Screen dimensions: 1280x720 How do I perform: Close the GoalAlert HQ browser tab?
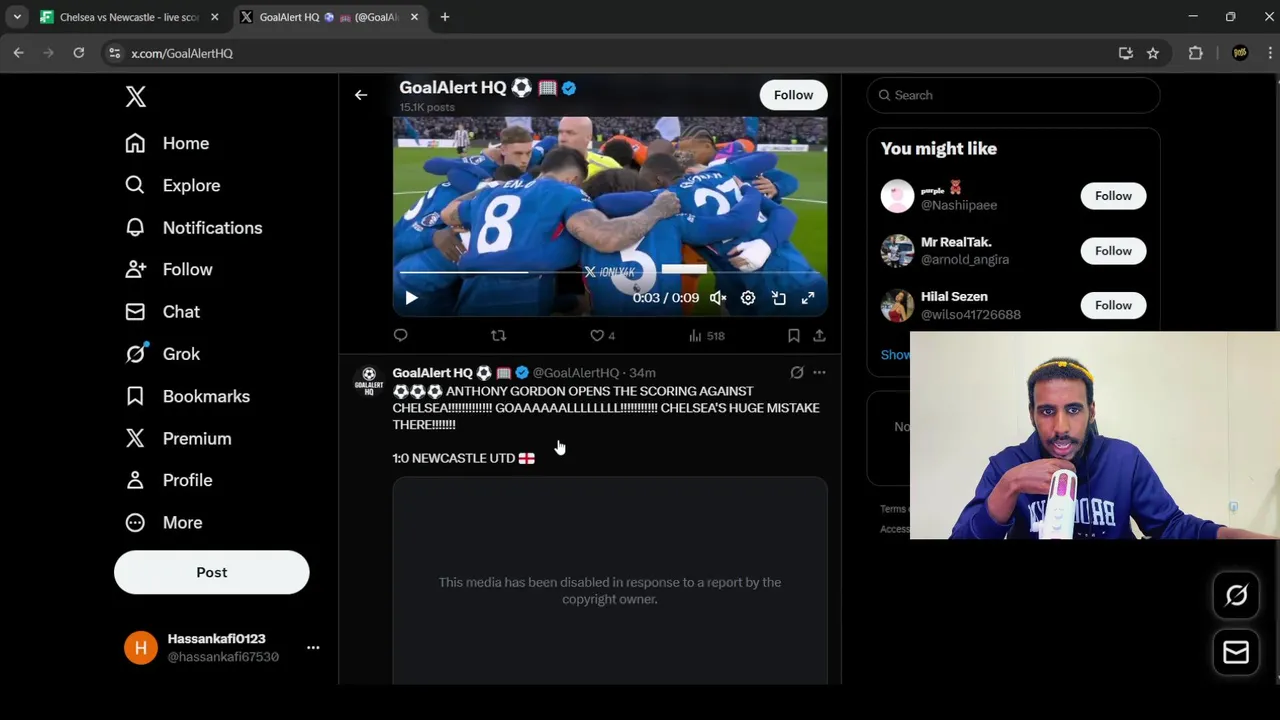click(414, 17)
